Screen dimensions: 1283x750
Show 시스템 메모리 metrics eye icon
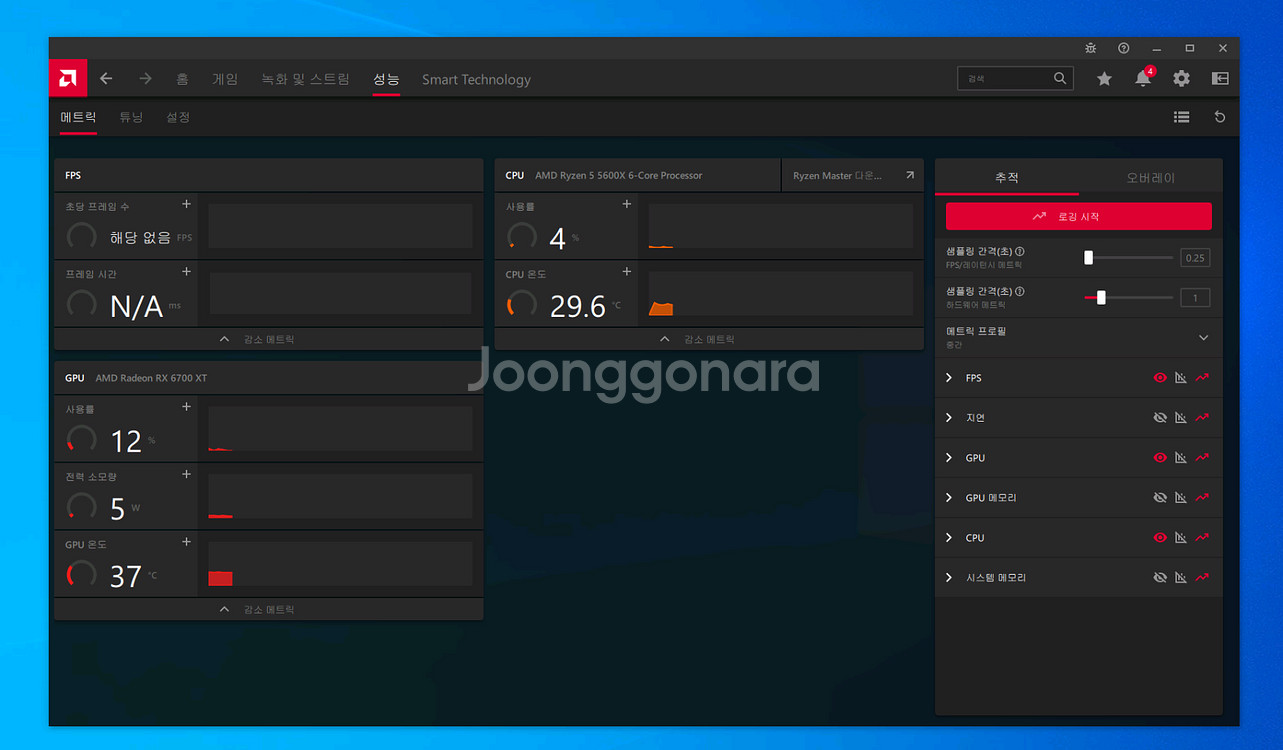click(1160, 578)
